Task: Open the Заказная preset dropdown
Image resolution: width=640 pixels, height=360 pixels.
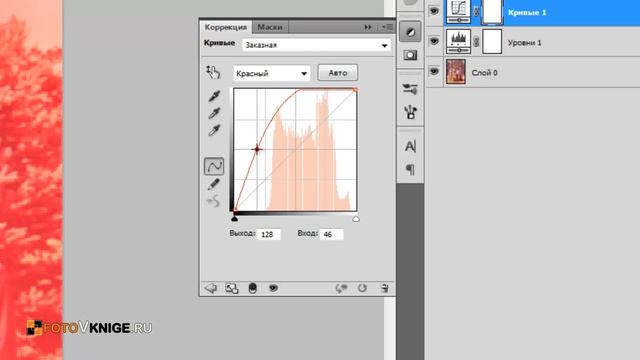Action: tap(316, 45)
